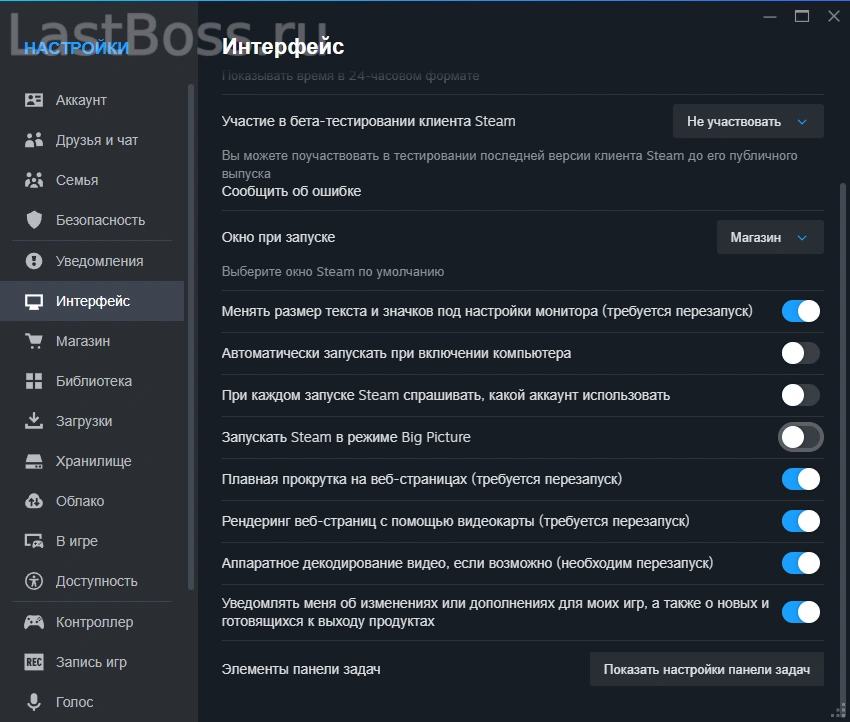Click the Сообщить об ошибке link
Screen dimensions: 850x722
[x=291, y=191]
